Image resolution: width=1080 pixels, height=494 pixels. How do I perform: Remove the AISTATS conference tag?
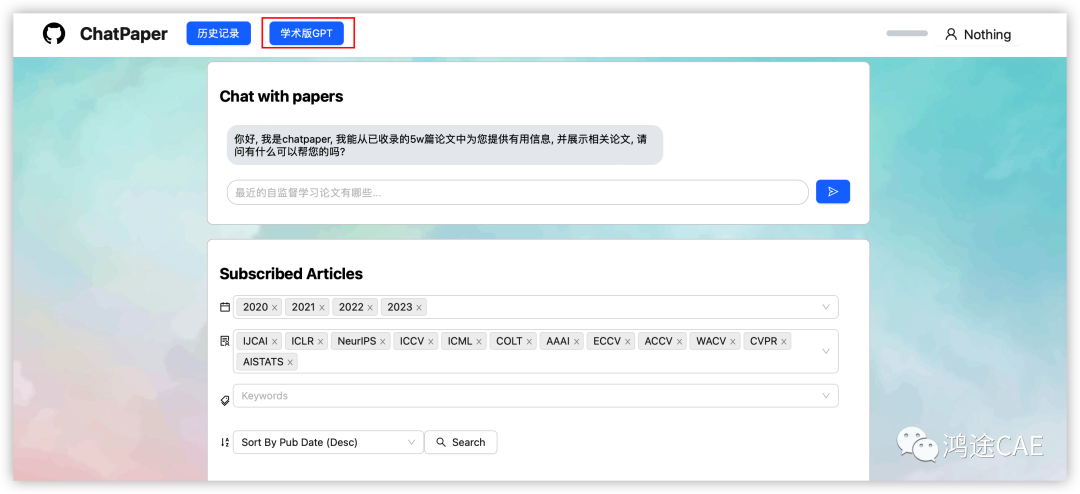click(x=290, y=362)
